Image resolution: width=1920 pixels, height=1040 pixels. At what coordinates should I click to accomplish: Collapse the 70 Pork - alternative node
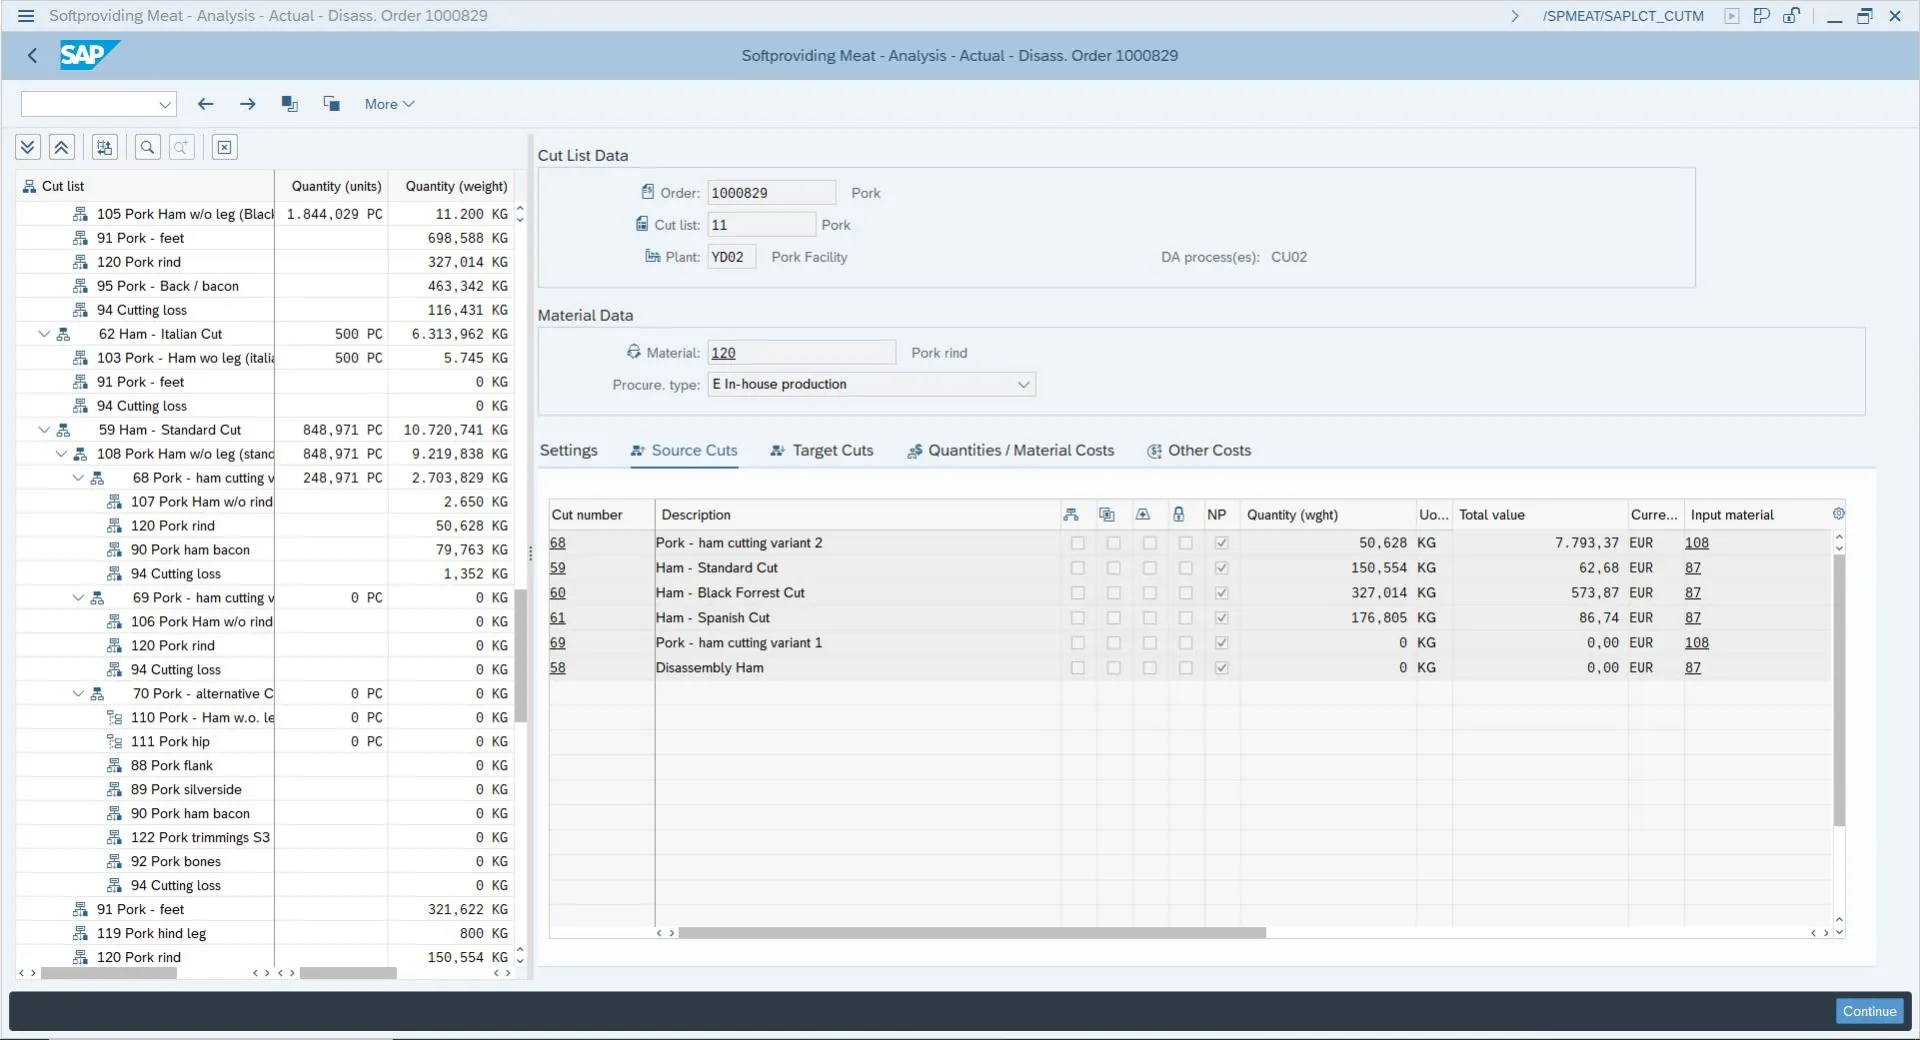[78, 694]
